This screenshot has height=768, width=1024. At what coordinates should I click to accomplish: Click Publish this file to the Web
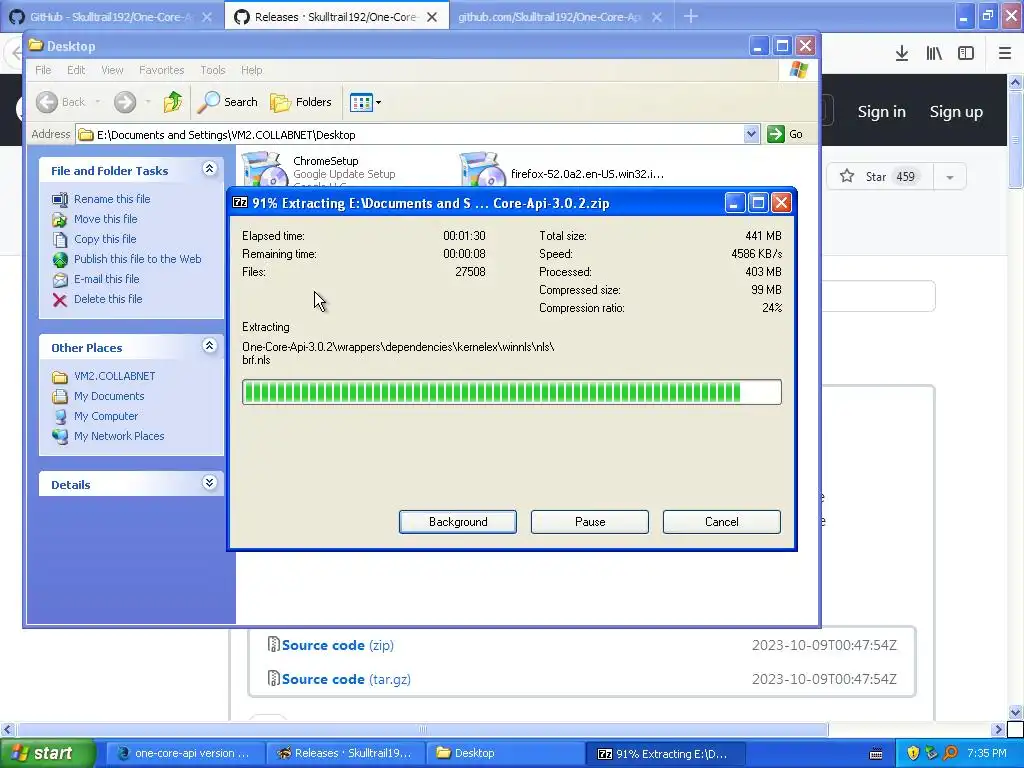[137, 259]
